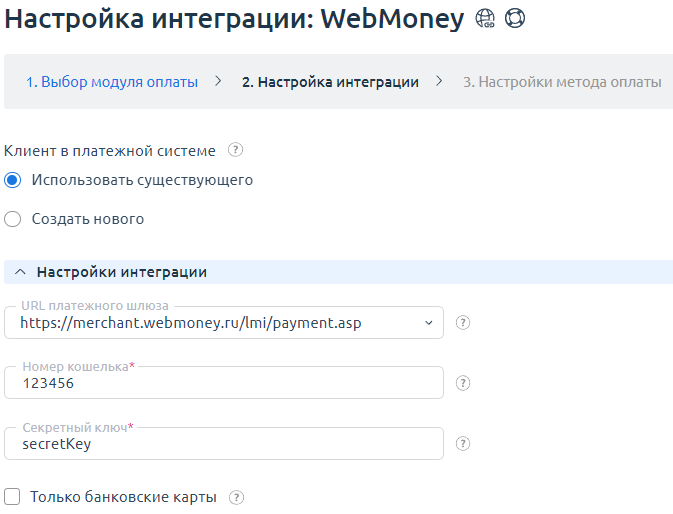This screenshot has width=673, height=514.
Task: Click the 'Номер кошелька' input field
Action: (224, 384)
